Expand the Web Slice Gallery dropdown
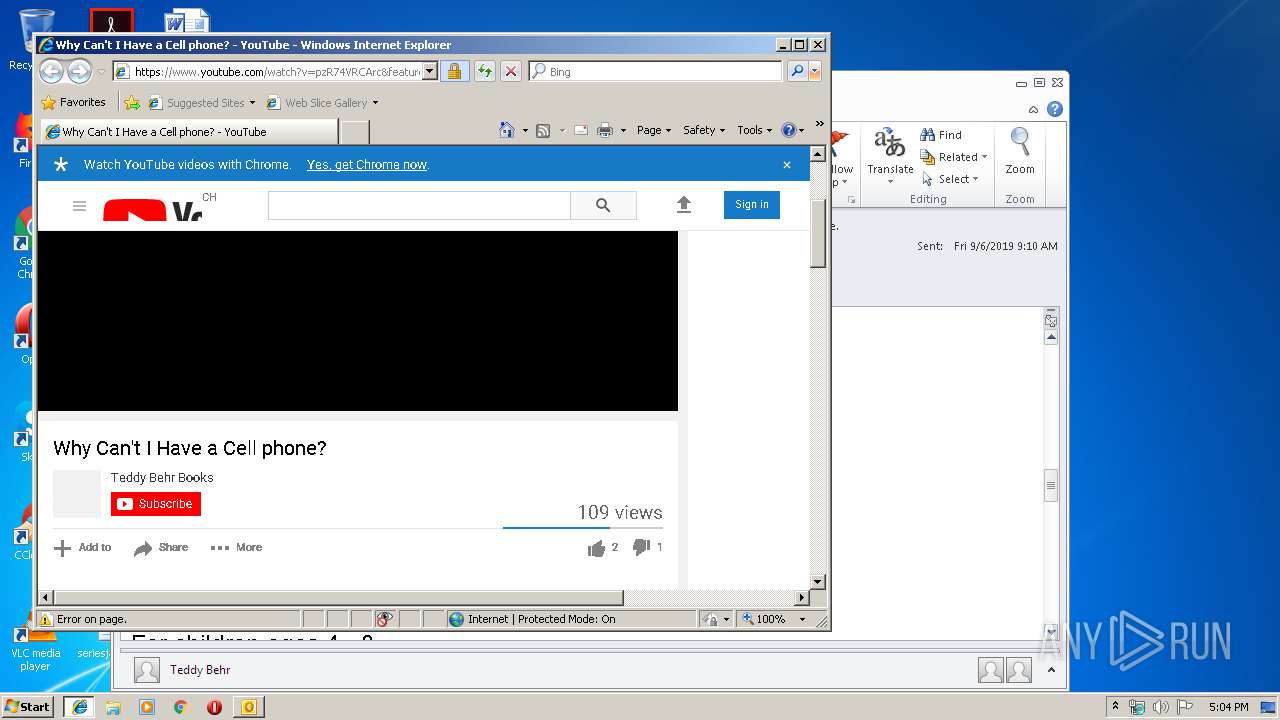The image size is (1280, 720). point(375,103)
